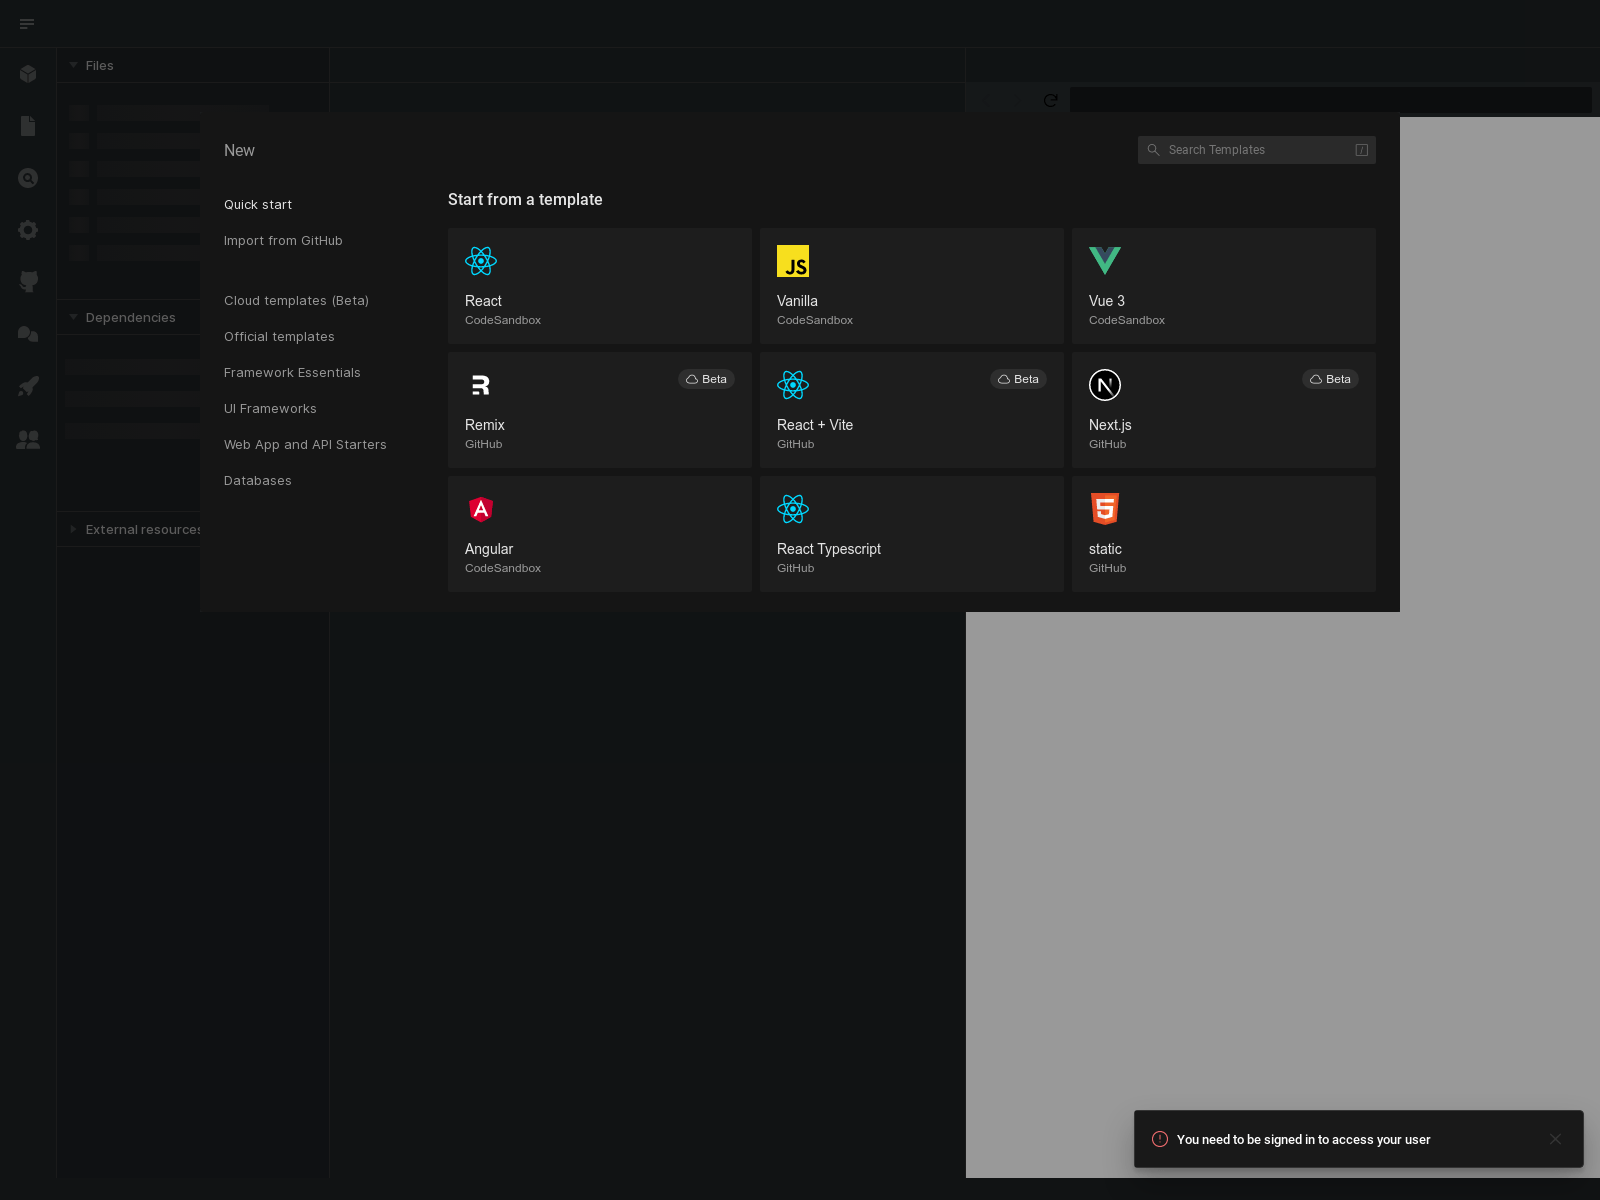Click the Next.js logo icon

point(1105,385)
